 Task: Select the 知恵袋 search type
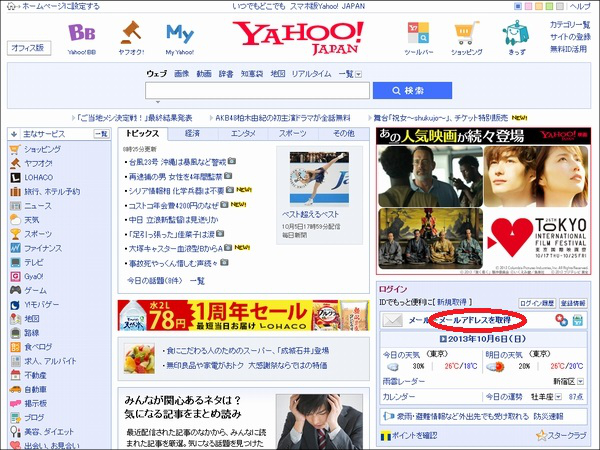point(252,74)
